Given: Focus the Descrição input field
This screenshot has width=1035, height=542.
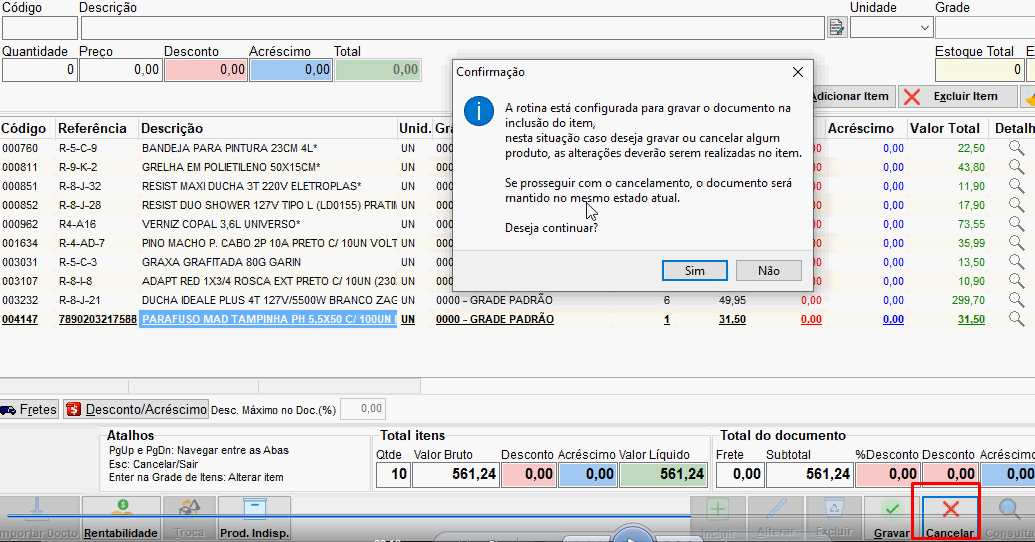Looking at the screenshot, I should [453, 28].
